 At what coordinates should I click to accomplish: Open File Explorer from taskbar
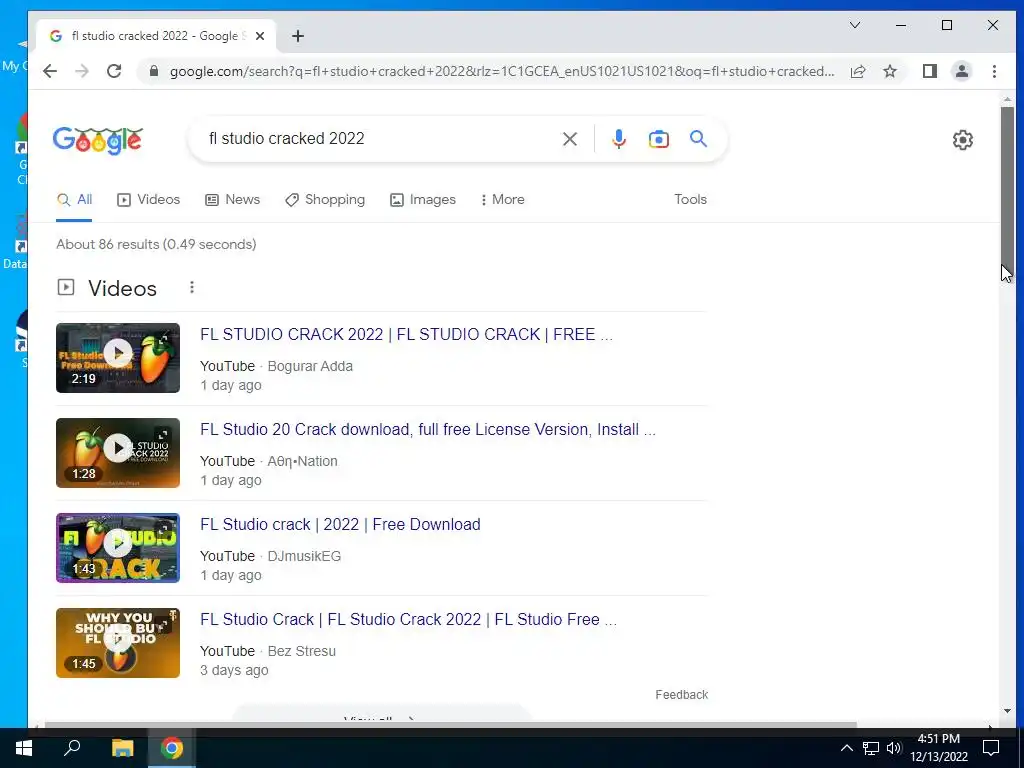[x=122, y=748]
